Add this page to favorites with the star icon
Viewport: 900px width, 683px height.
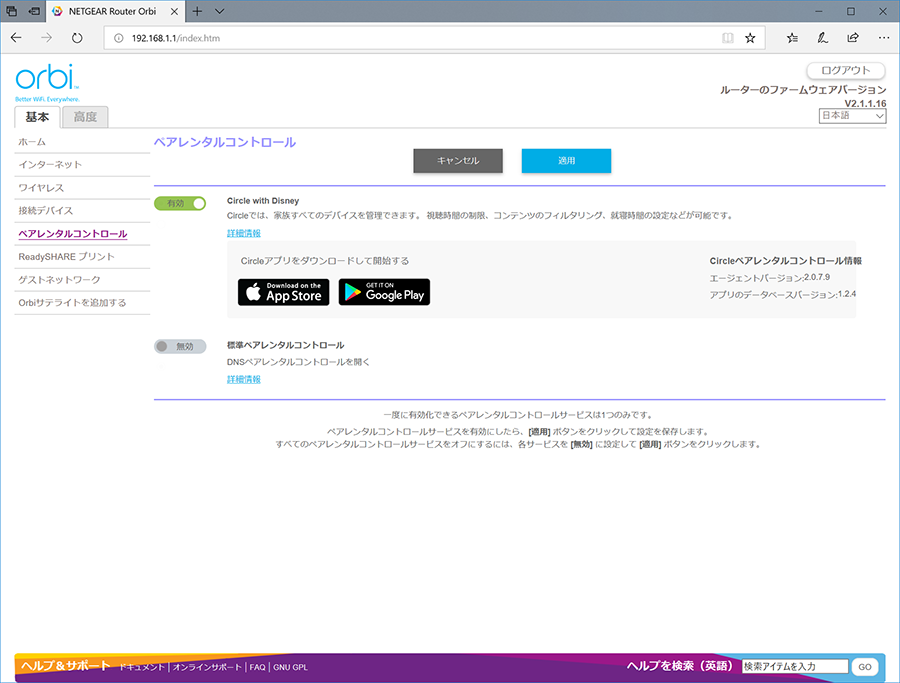click(750, 38)
